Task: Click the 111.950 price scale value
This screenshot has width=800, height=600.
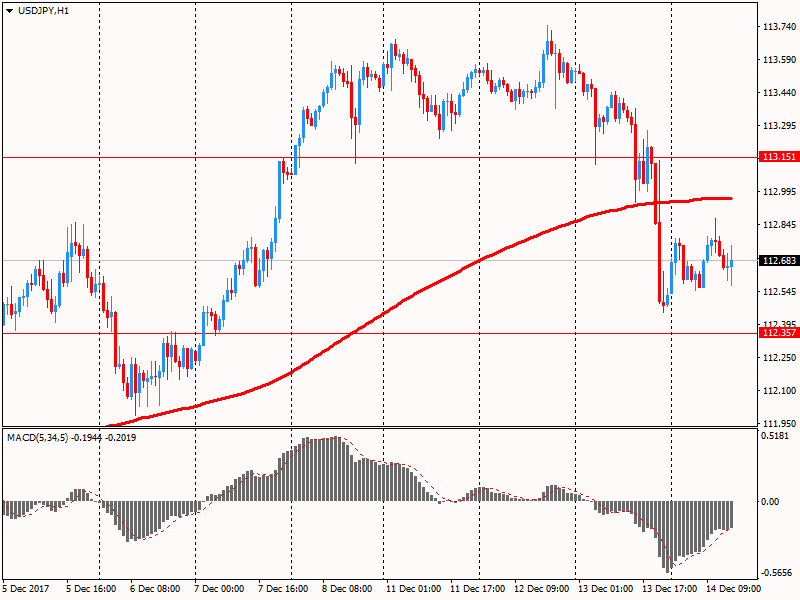Action: pyautogui.click(x=779, y=423)
